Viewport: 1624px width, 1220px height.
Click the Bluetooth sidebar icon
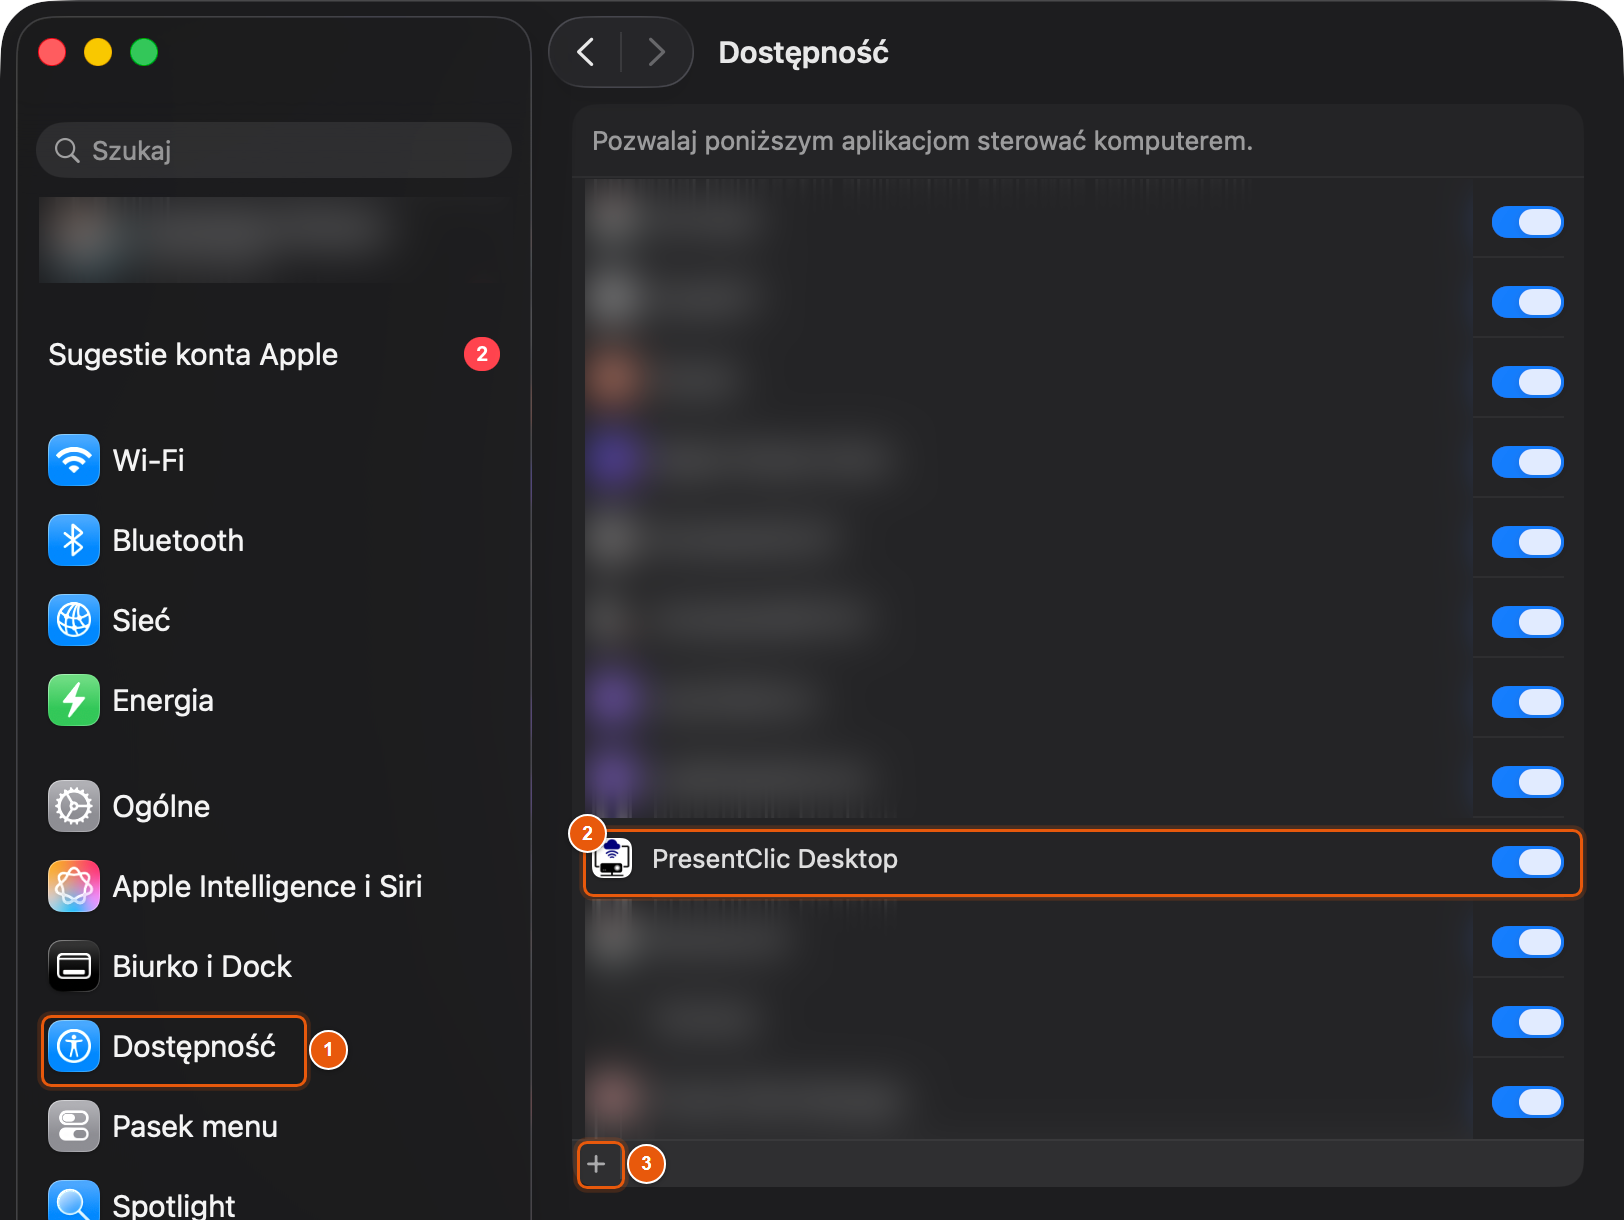click(74, 540)
